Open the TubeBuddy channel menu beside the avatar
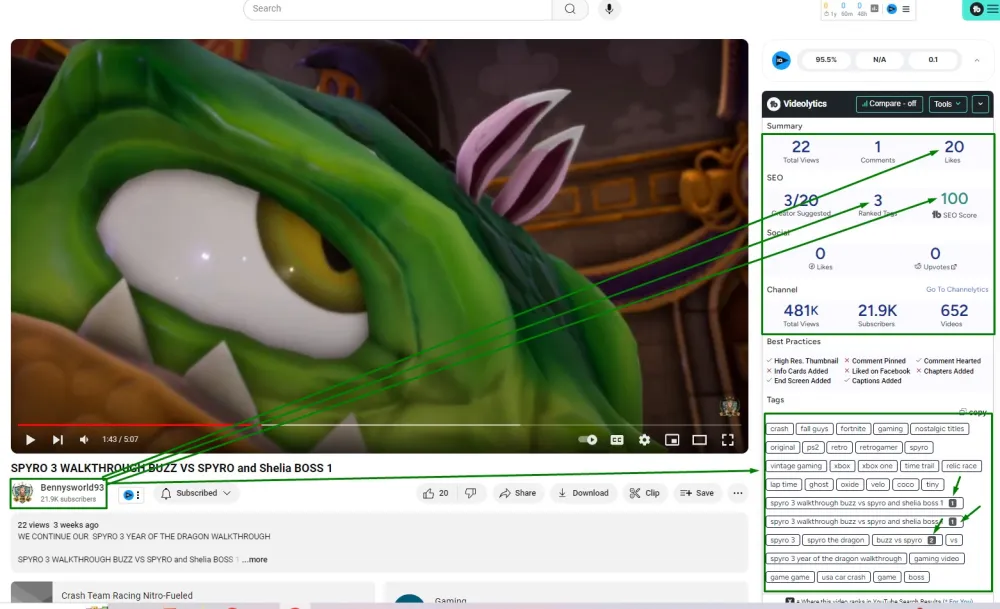Image resolution: width=1000 pixels, height=609 pixels. pos(131,494)
